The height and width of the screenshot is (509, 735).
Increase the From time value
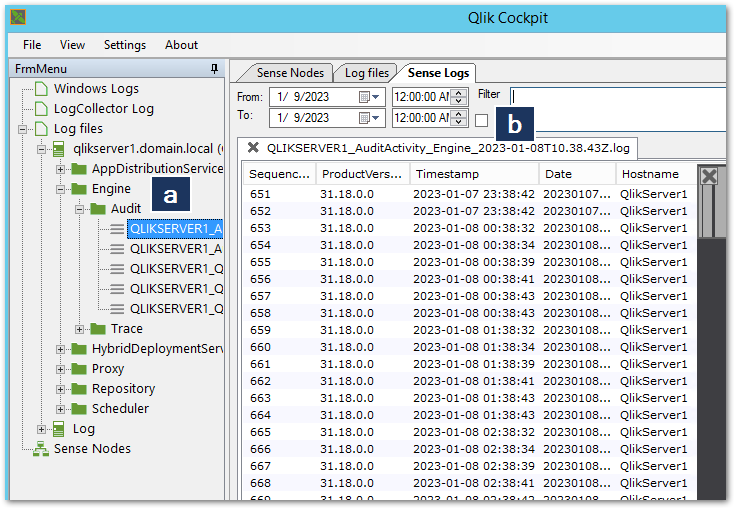pos(459,93)
